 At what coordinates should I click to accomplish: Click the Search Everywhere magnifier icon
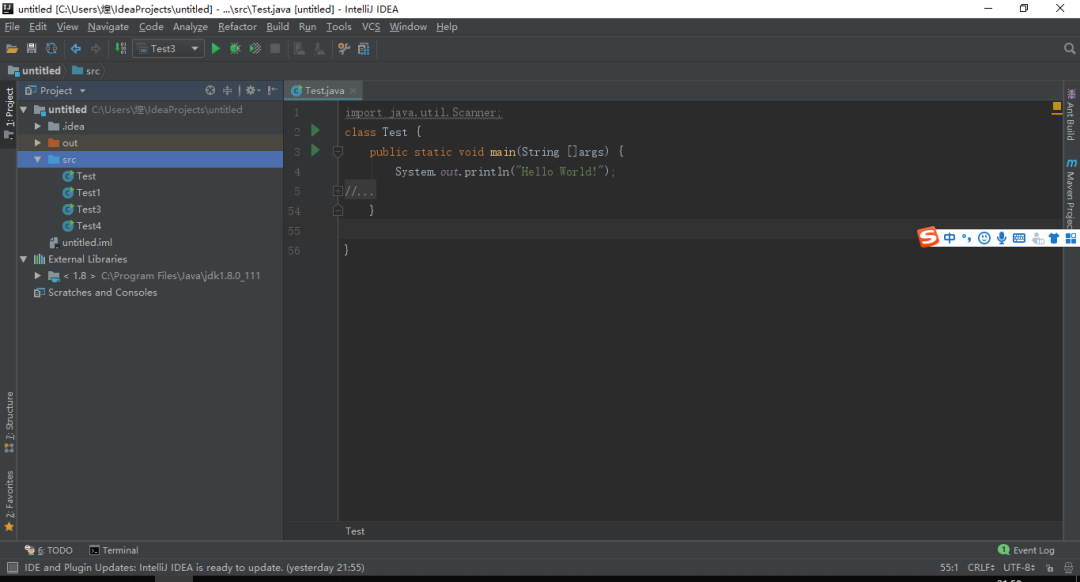[1069, 49]
